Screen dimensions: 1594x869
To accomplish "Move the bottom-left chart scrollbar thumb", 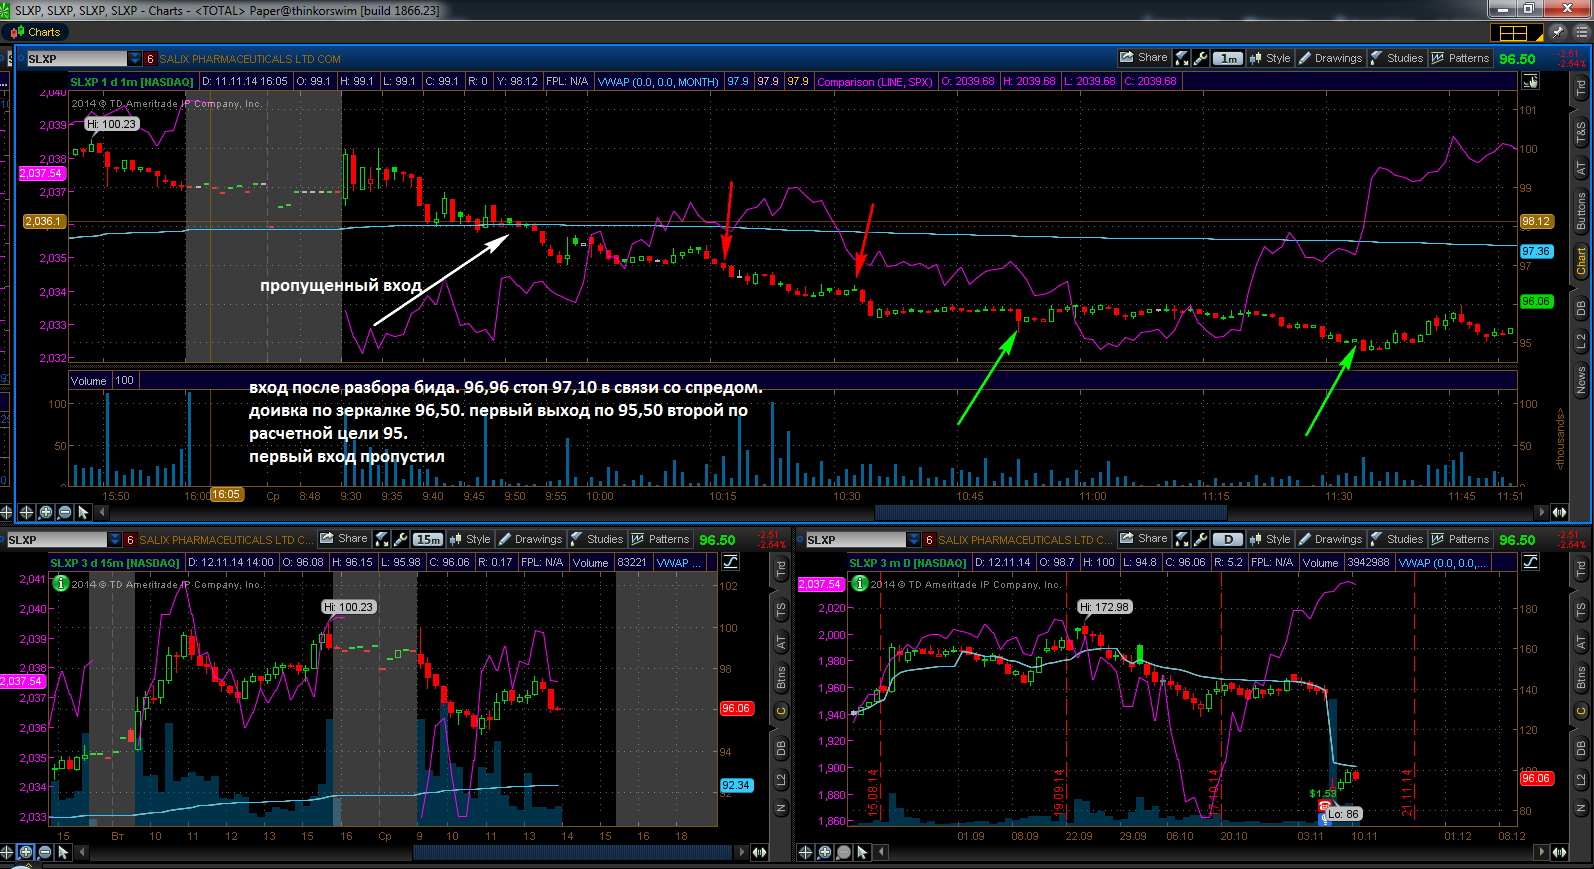I will [574, 852].
